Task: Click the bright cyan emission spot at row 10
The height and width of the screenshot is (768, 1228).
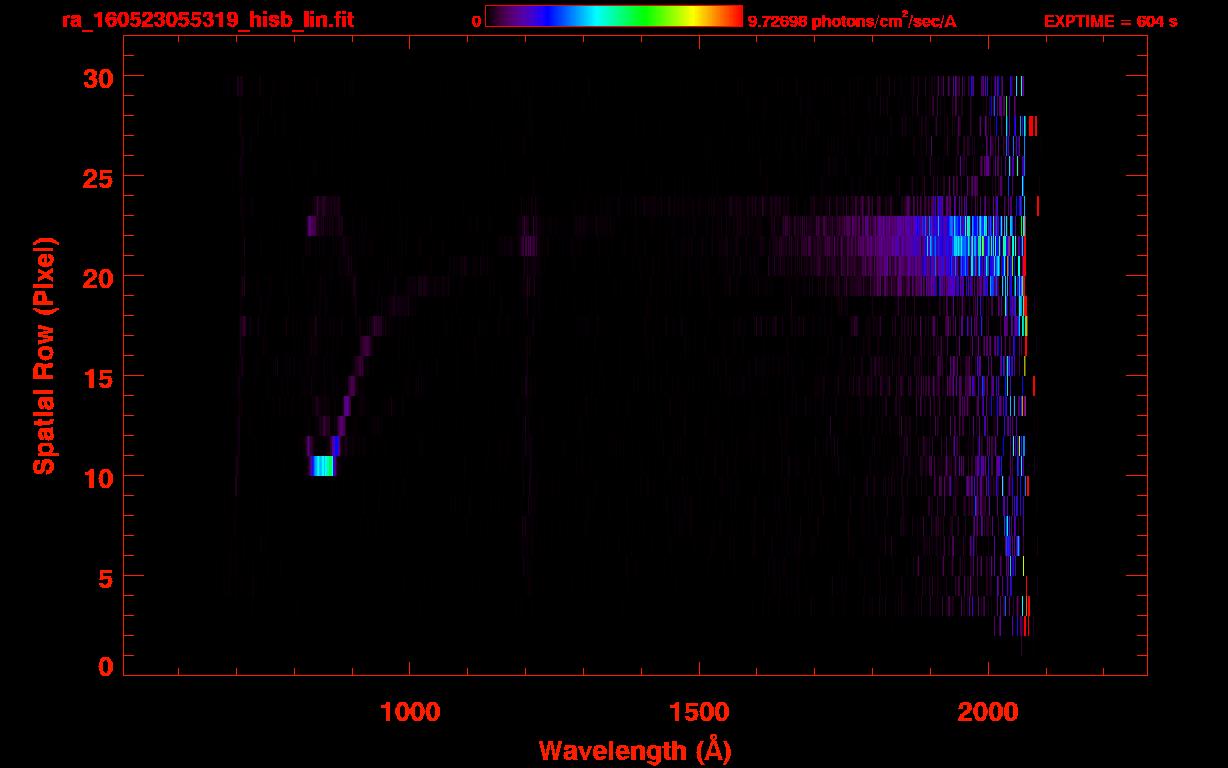Action: pos(322,466)
